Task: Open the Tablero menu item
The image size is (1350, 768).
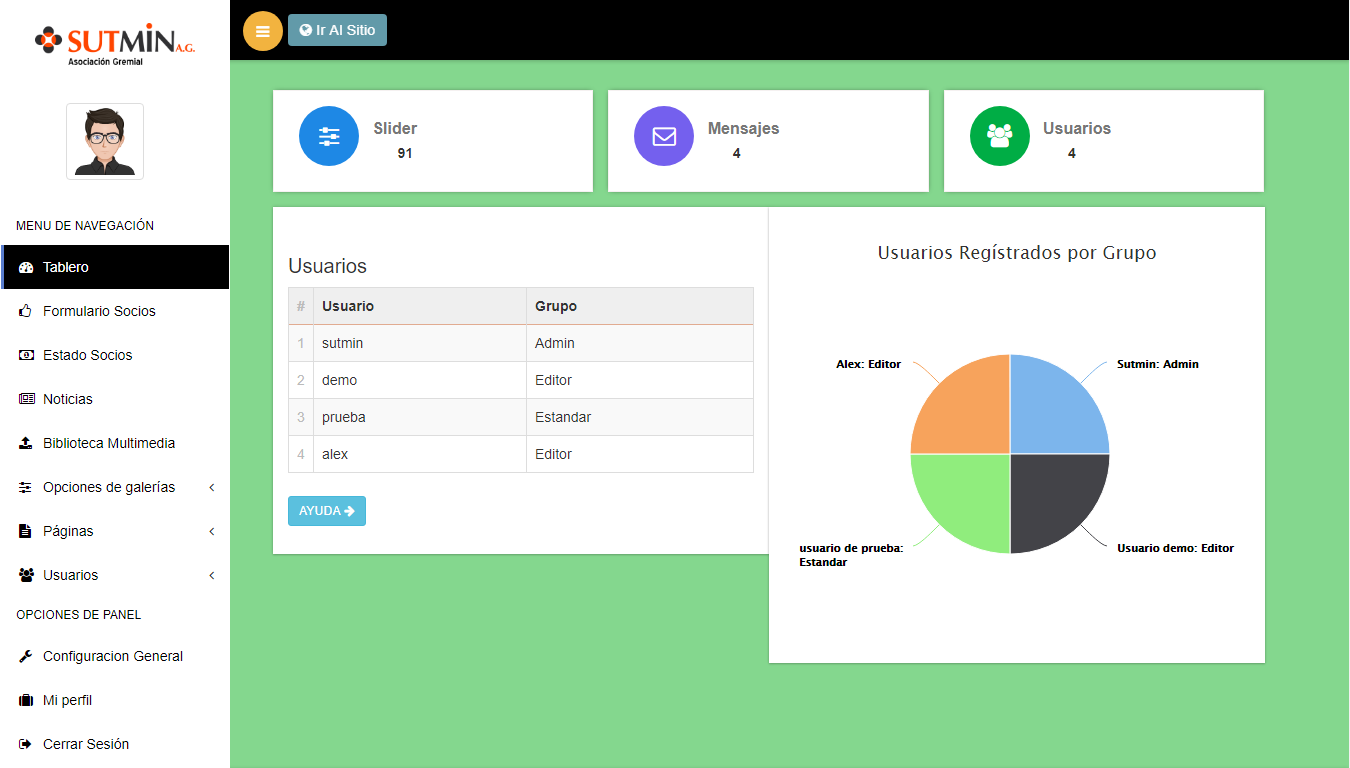Action: coord(66,267)
